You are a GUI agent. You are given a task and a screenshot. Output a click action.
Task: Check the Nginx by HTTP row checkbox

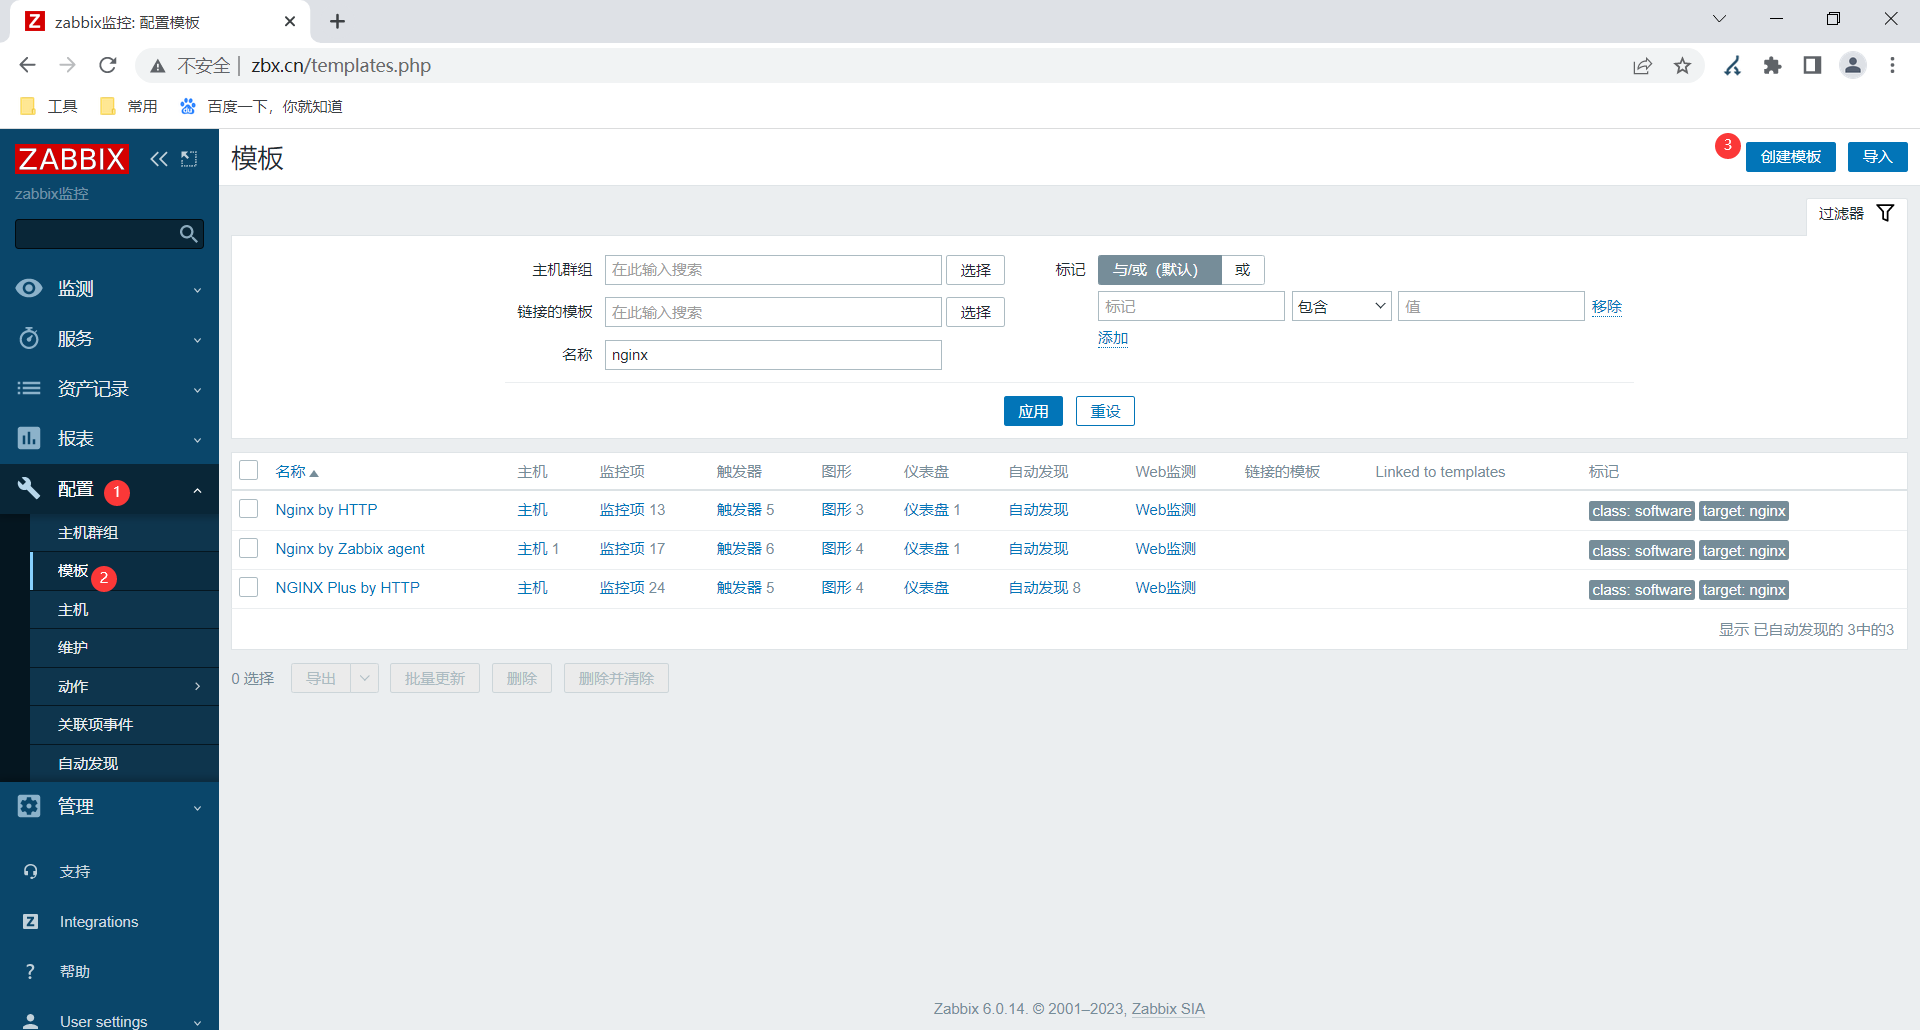249,509
